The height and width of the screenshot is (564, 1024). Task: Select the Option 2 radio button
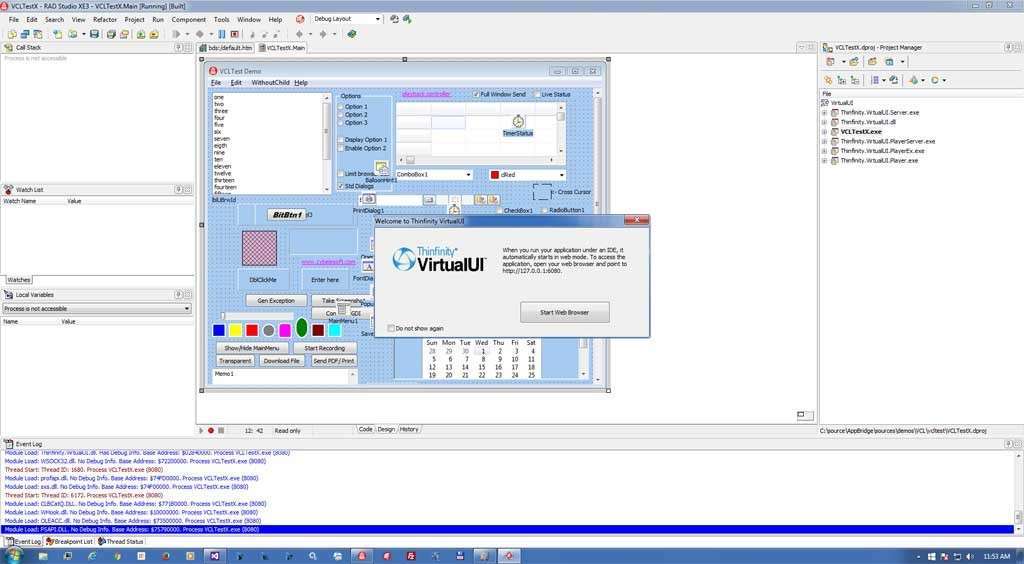340,115
